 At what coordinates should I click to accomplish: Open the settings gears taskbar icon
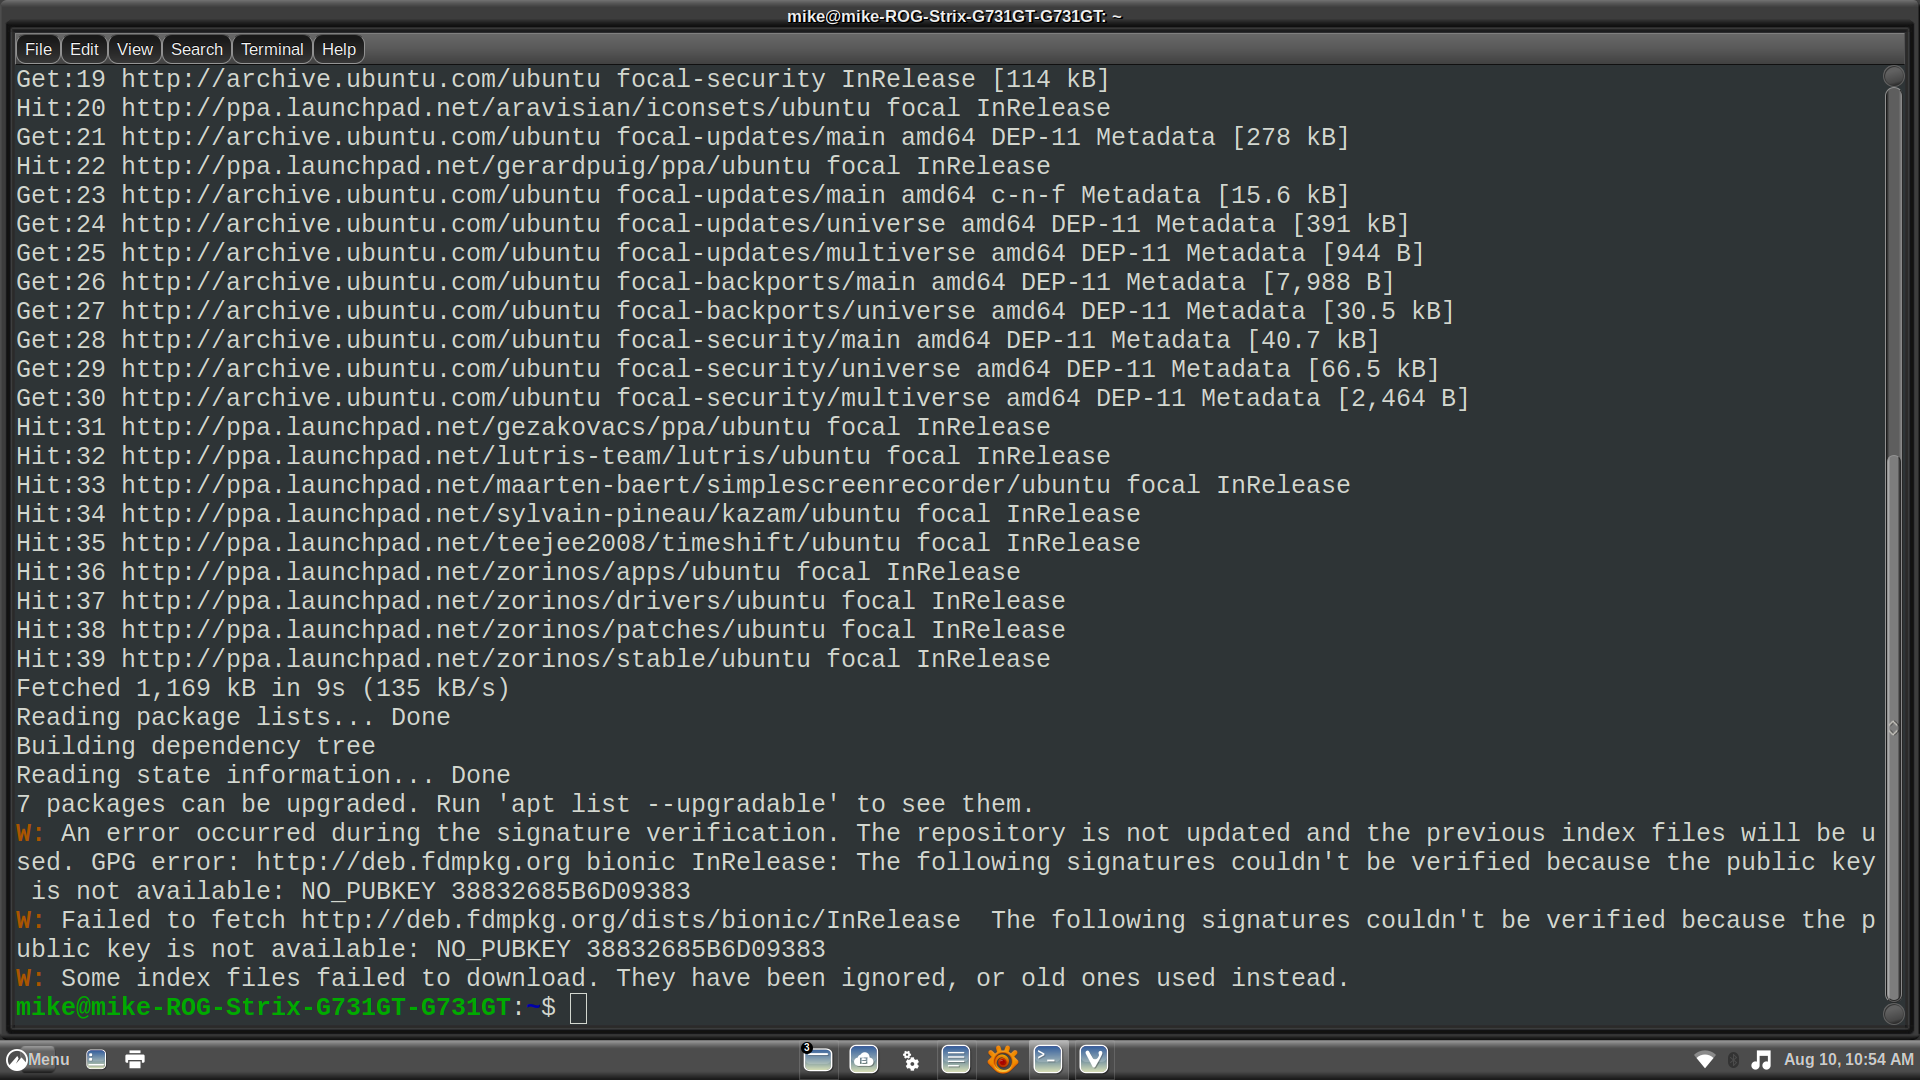(910, 1059)
